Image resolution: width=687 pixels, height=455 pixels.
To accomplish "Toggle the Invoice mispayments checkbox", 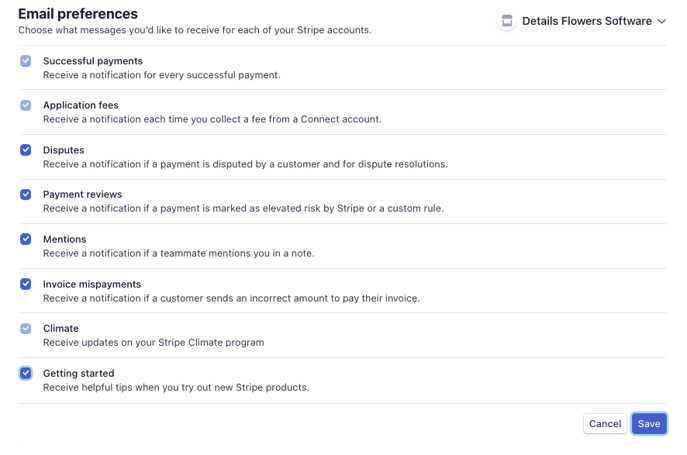I will (25, 284).
